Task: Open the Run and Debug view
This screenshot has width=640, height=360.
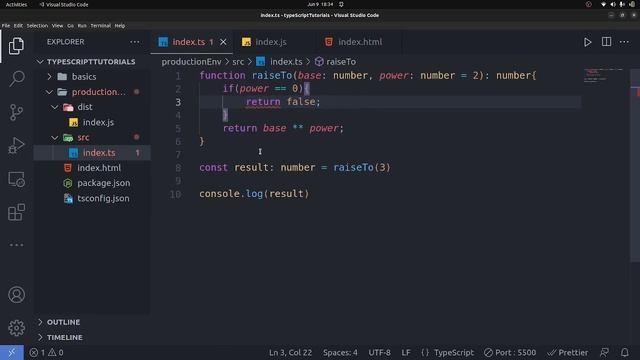Action: tap(16, 145)
